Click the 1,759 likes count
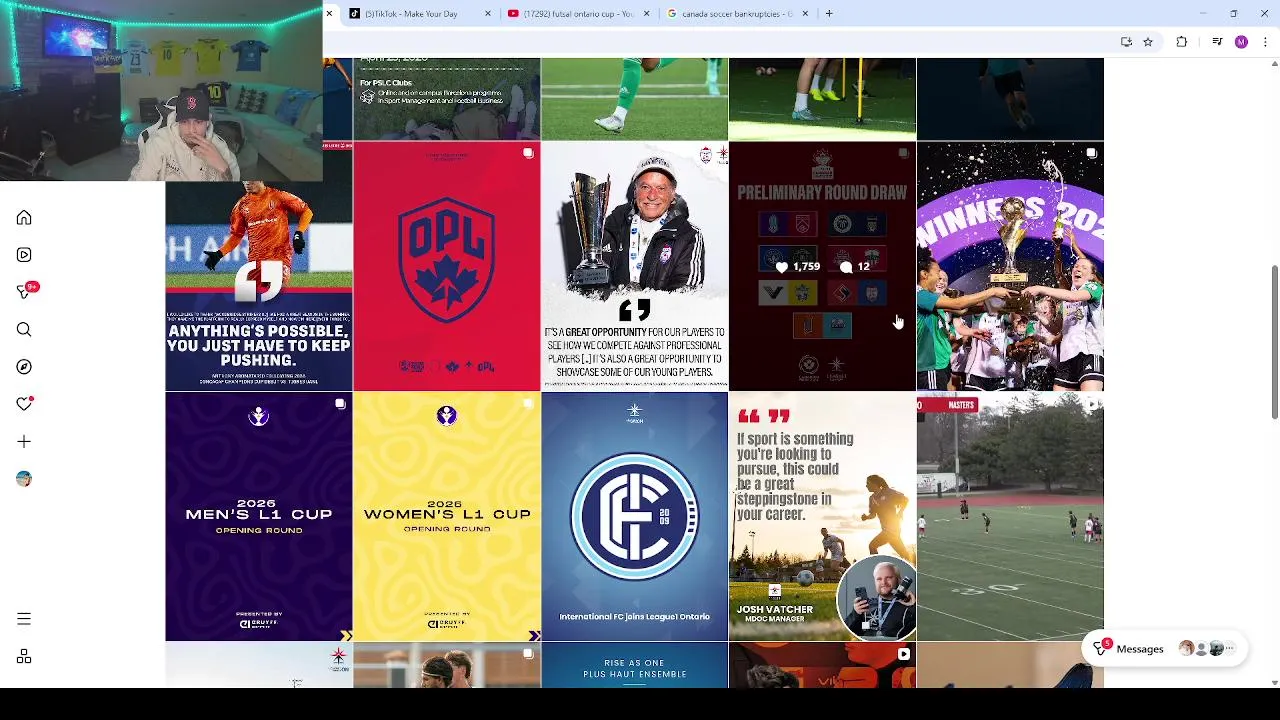This screenshot has width=1280, height=720. [798, 267]
